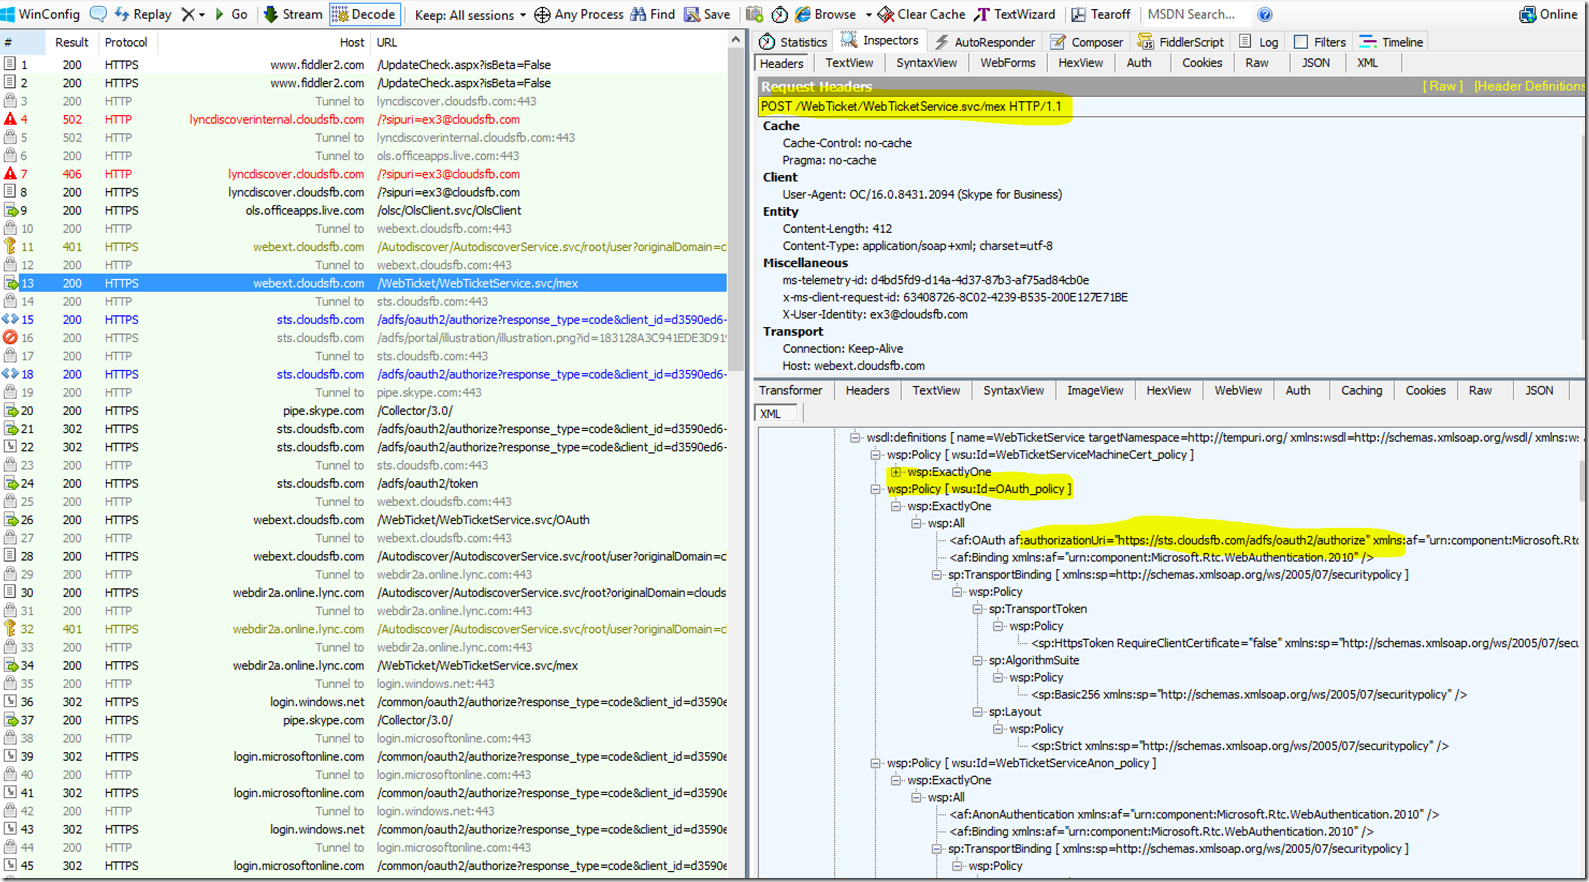Select the request SyntaxView tab

pos(926,63)
